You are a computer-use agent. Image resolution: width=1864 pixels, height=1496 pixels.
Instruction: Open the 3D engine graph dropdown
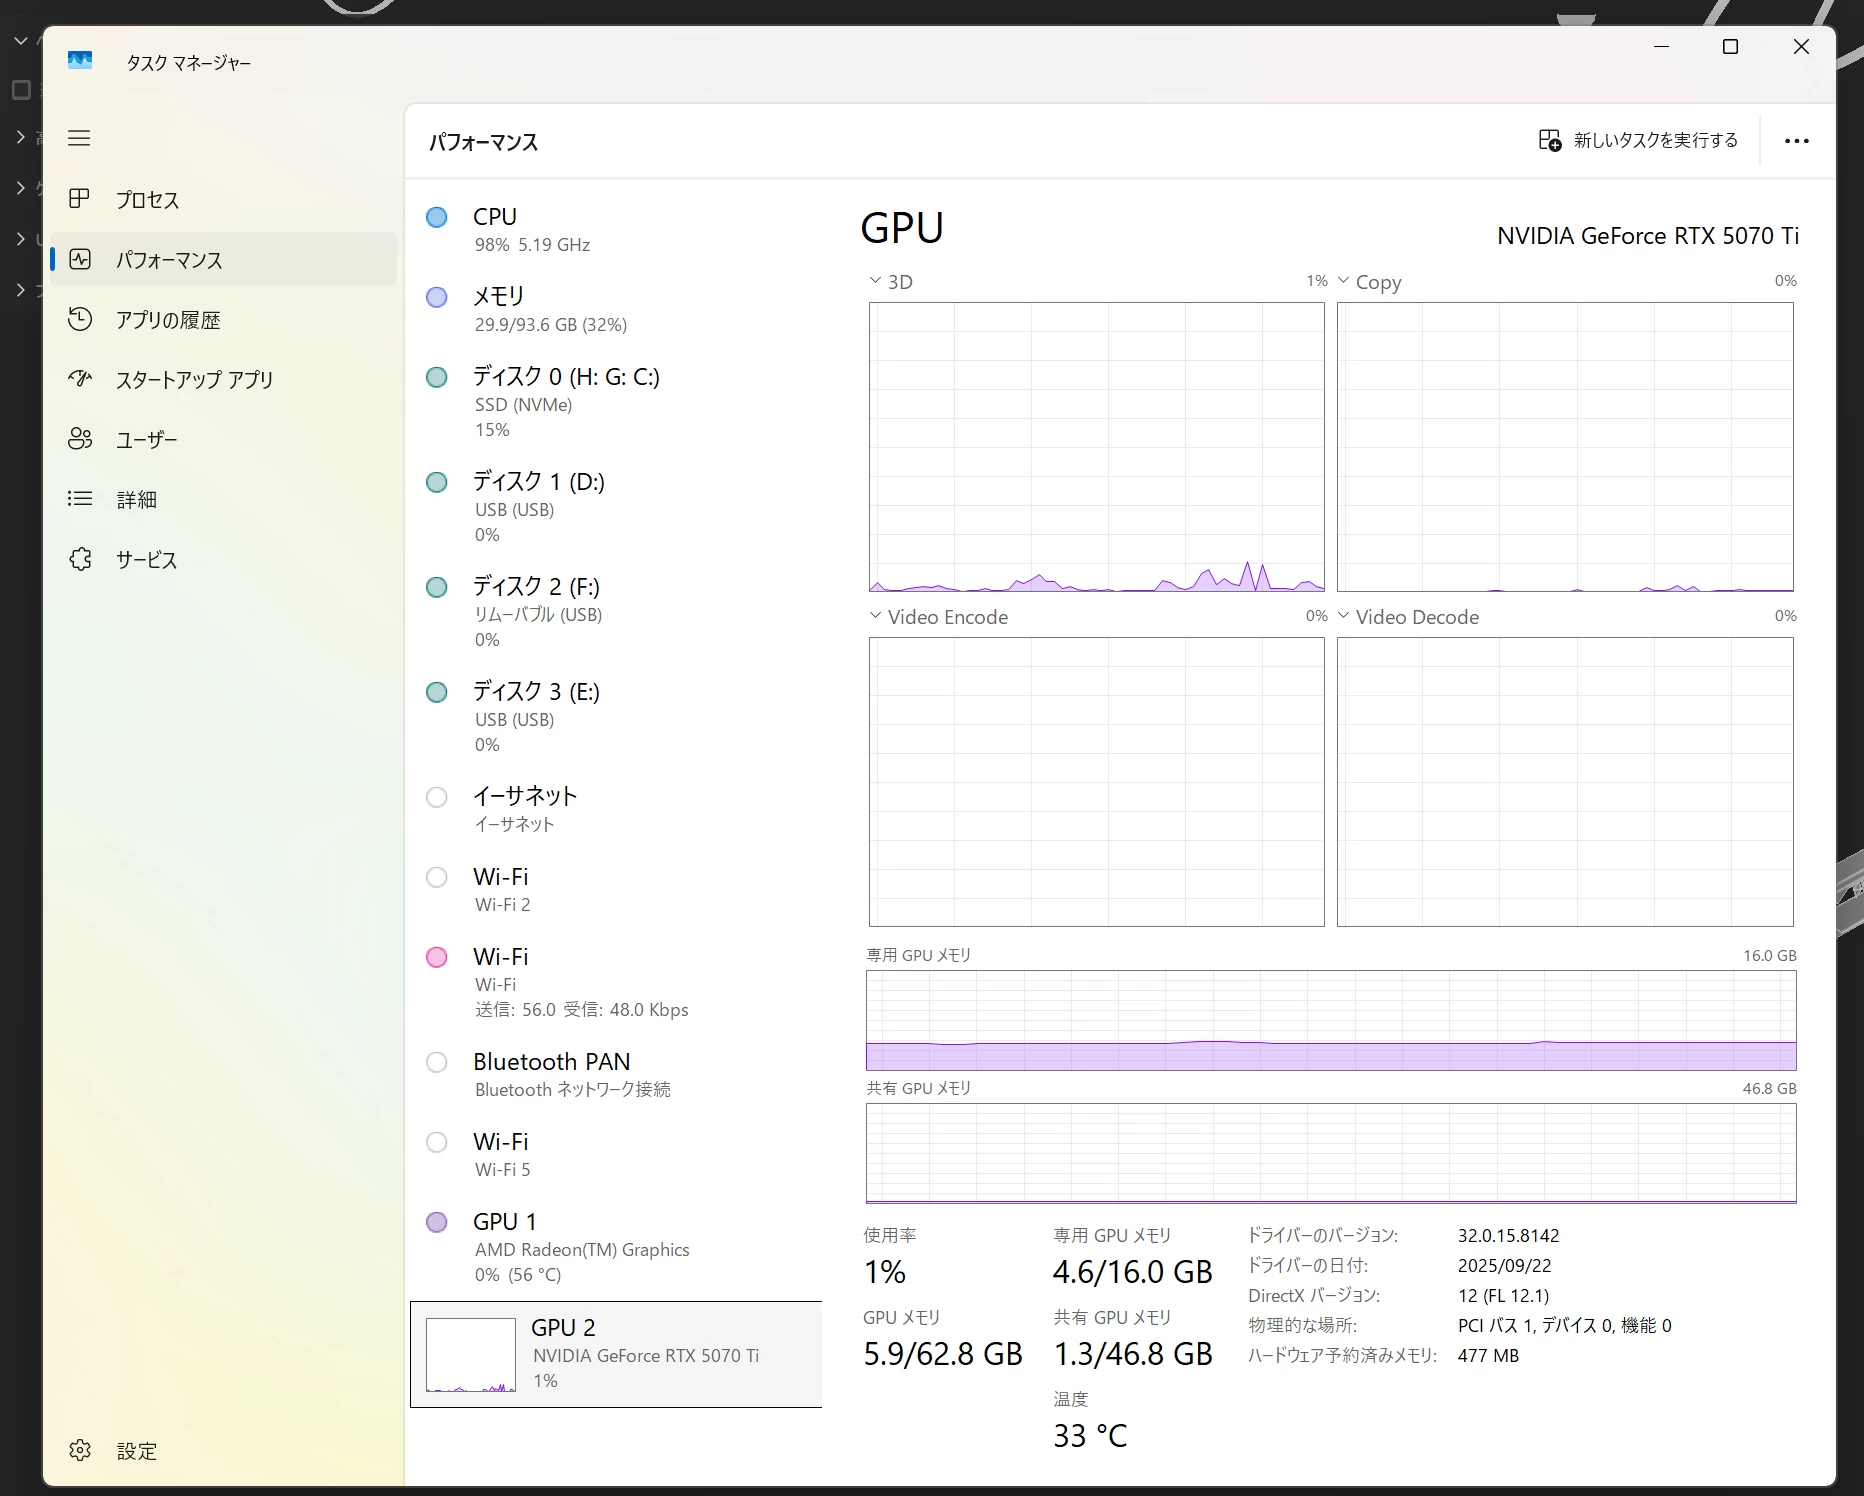click(875, 281)
